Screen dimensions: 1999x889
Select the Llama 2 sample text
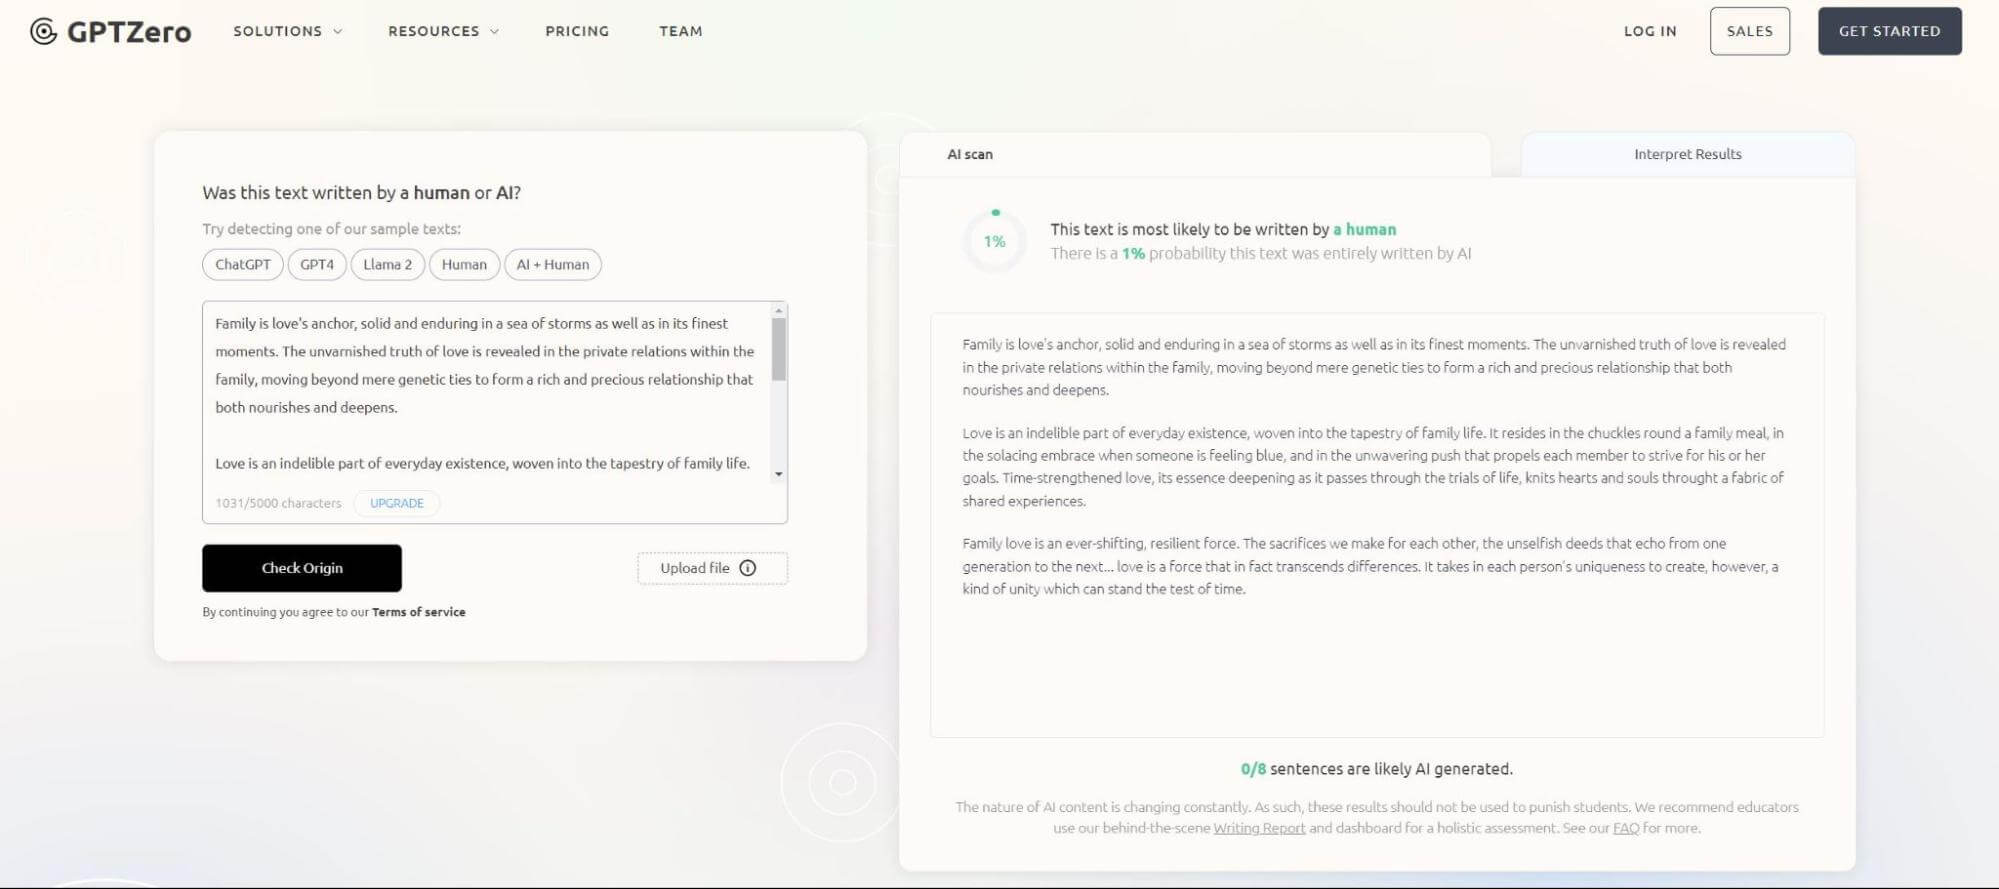point(388,264)
